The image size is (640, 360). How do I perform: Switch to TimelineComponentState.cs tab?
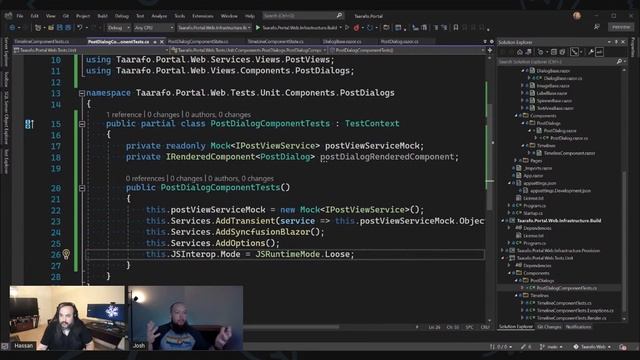[x=276, y=42]
